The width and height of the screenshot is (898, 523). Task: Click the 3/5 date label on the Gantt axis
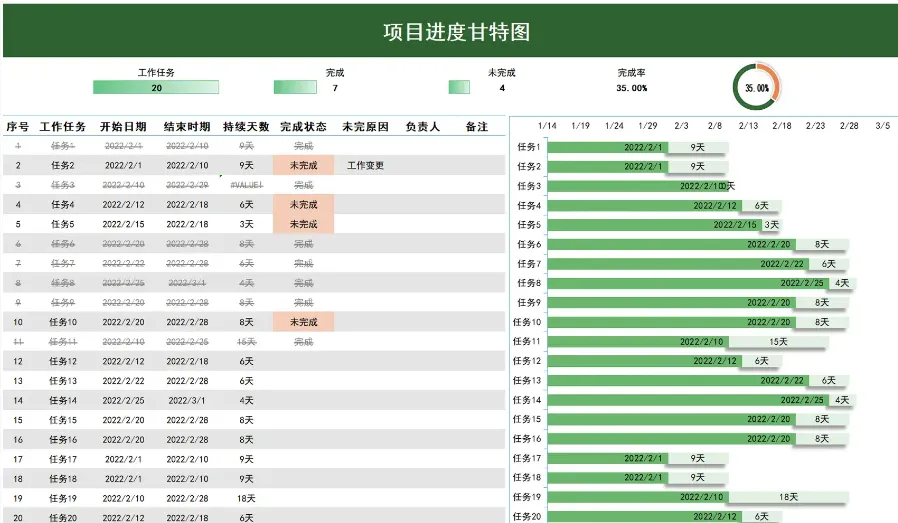(x=883, y=125)
